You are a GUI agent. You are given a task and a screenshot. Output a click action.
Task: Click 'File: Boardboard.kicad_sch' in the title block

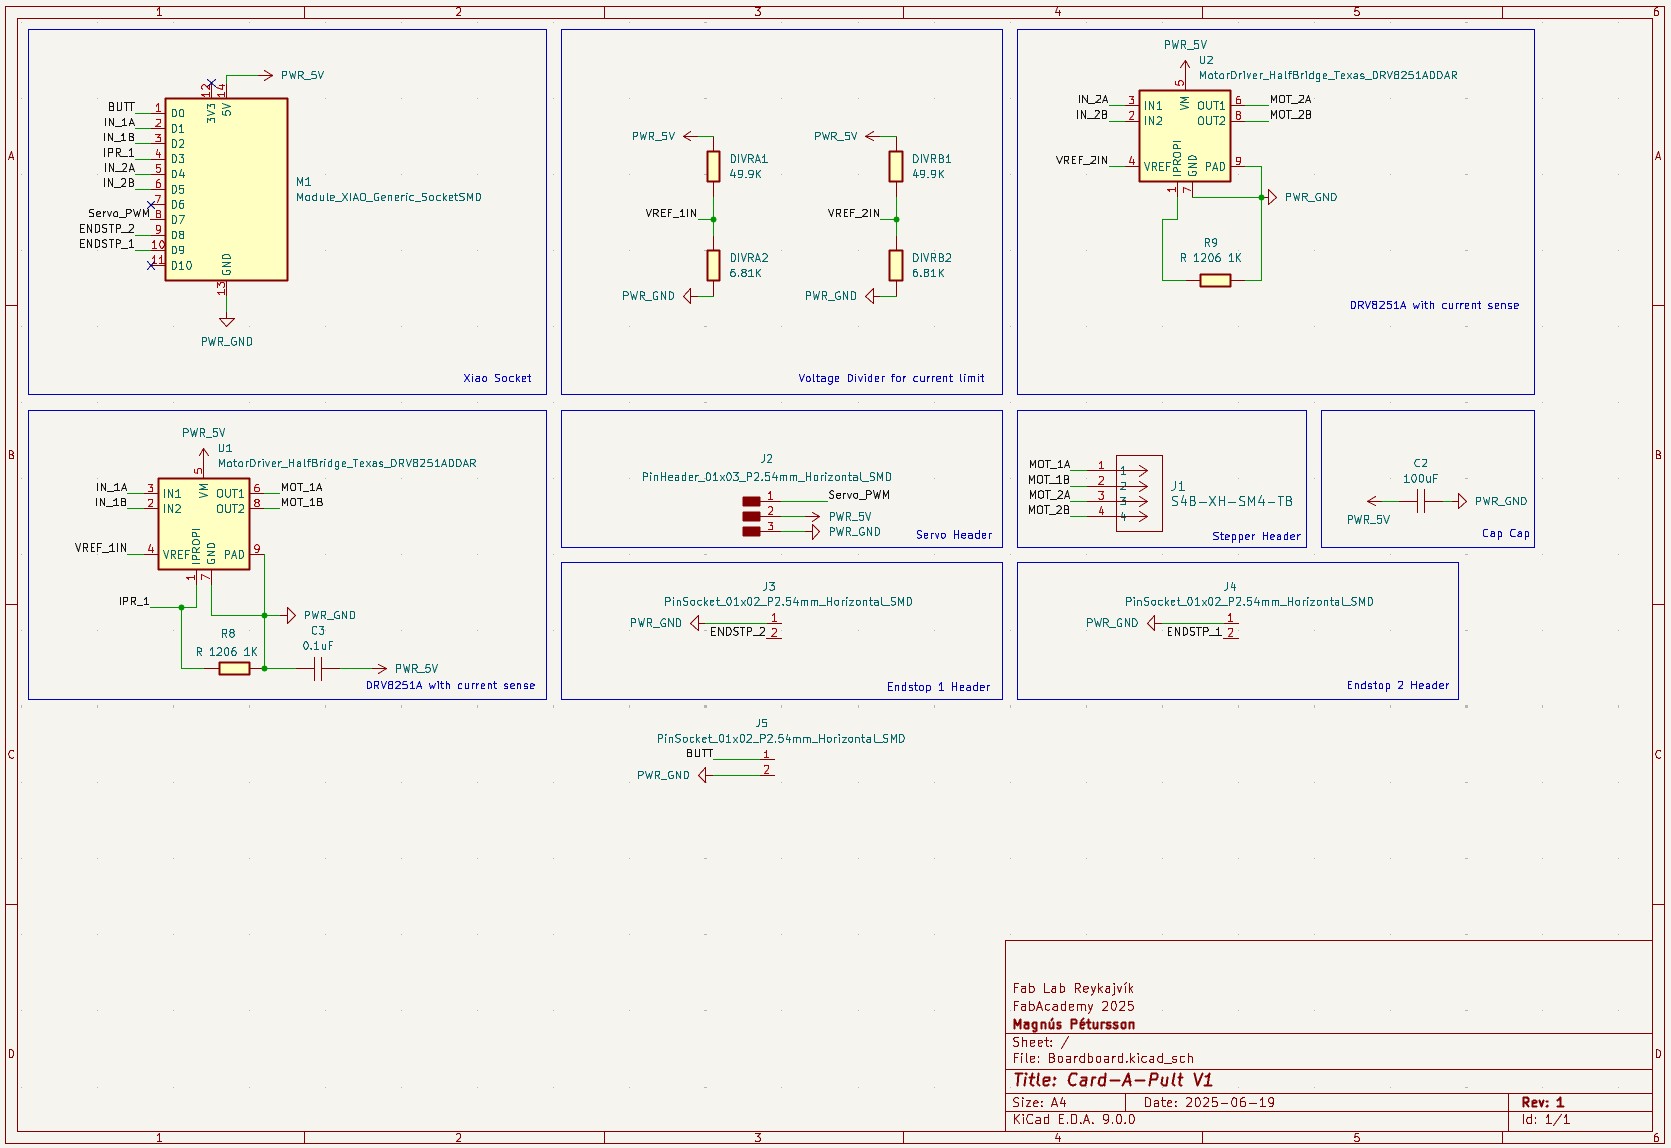(1103, 1058)
